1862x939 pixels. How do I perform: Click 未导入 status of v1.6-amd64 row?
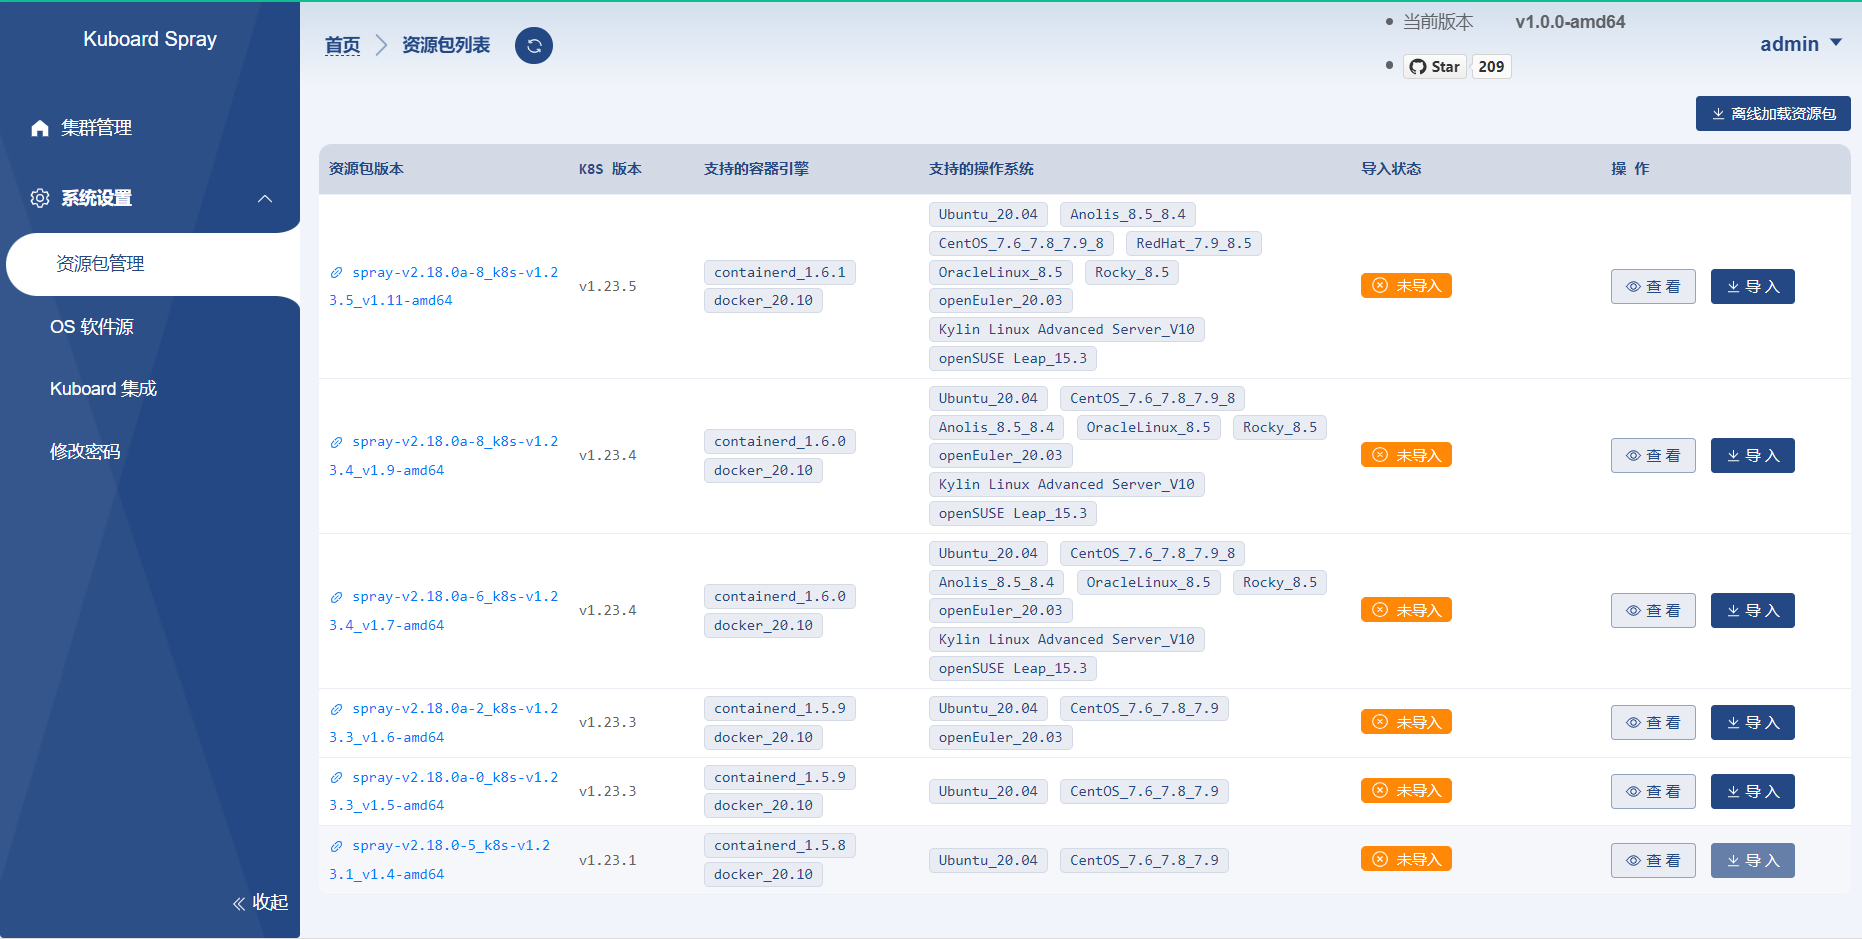[x=1406, y=722]
